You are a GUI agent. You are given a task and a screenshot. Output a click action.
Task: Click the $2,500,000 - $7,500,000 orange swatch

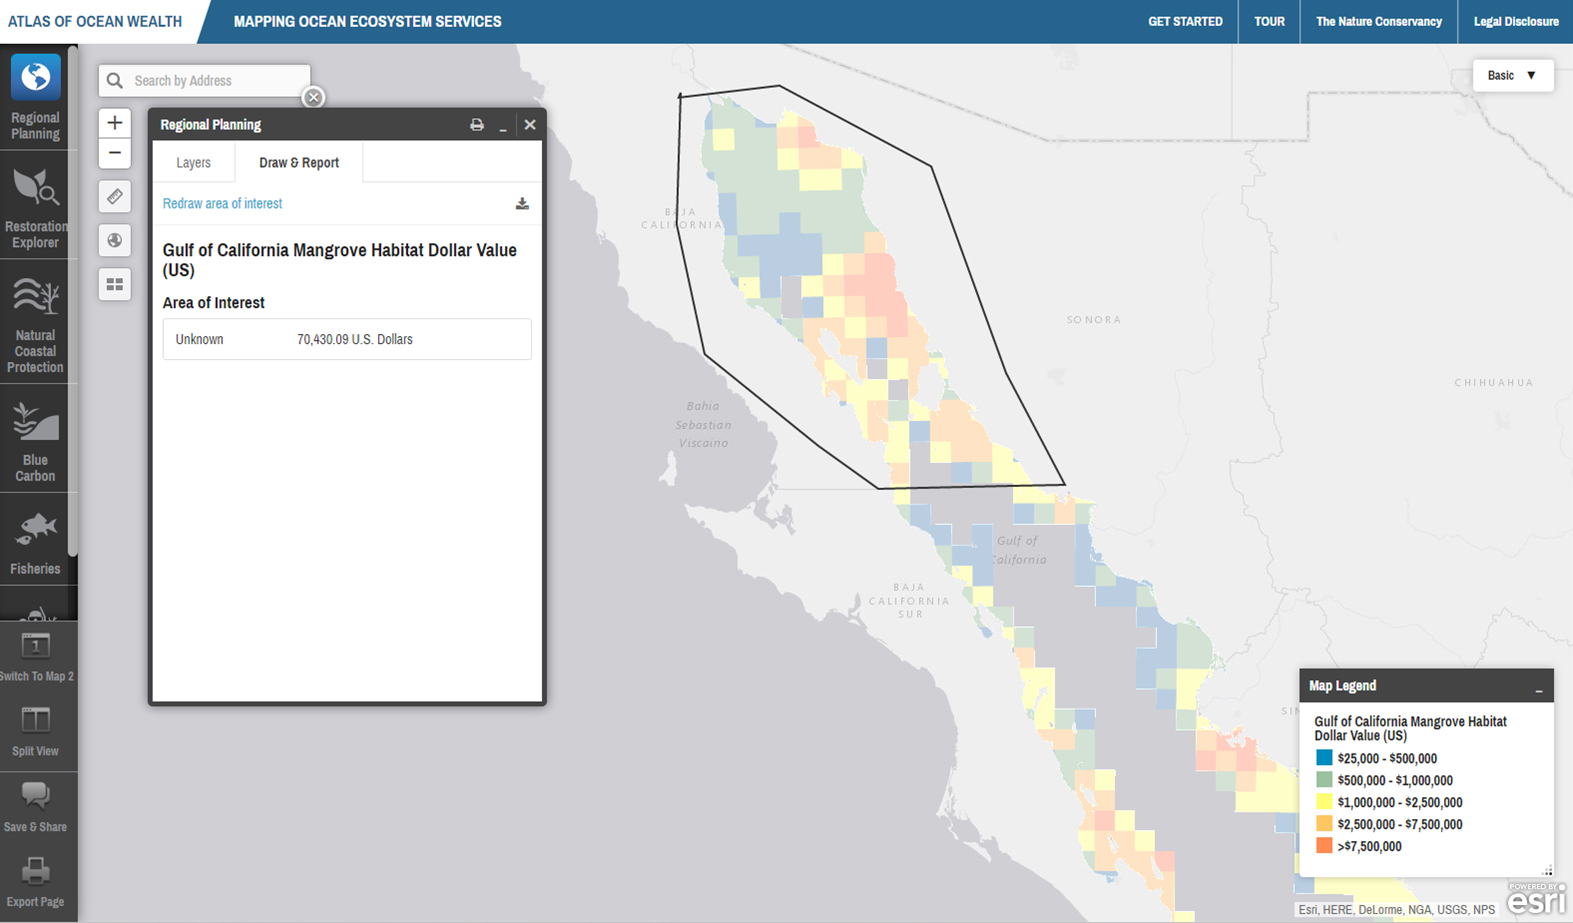coord(1324,824)
